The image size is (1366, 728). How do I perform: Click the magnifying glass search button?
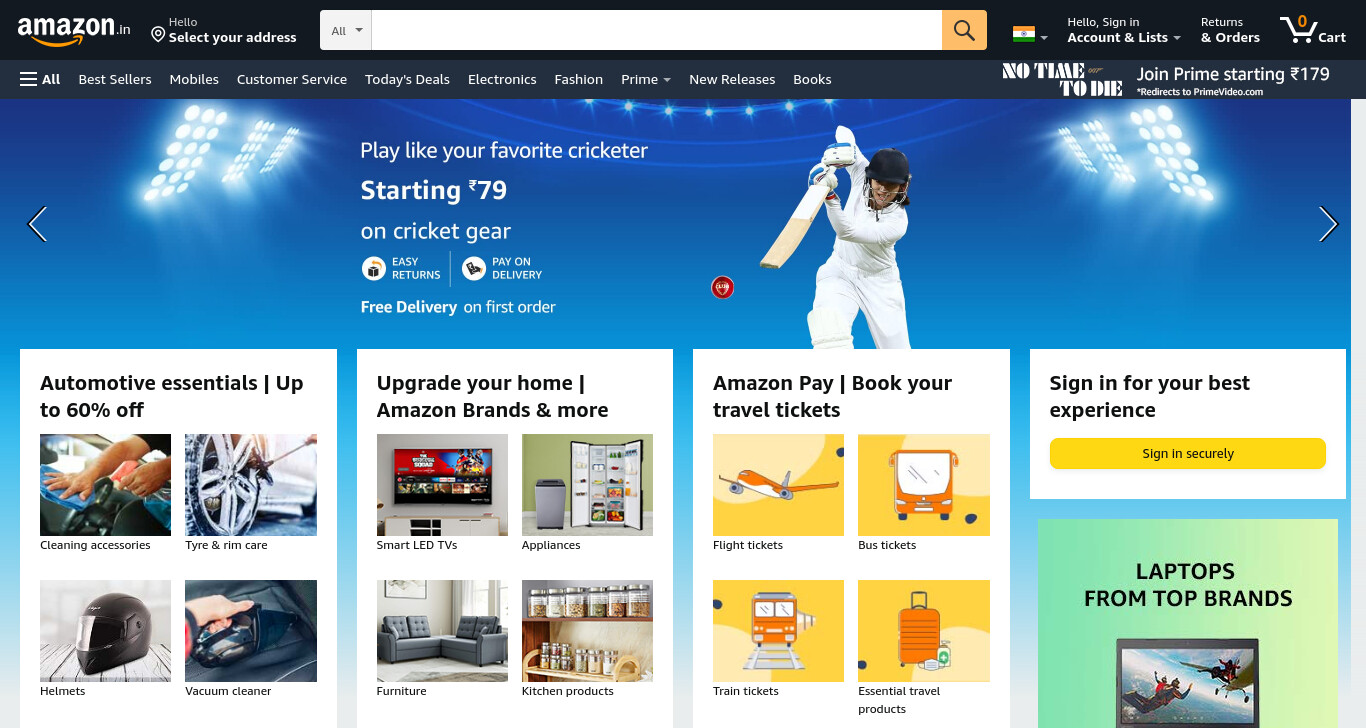click(964, 30)
